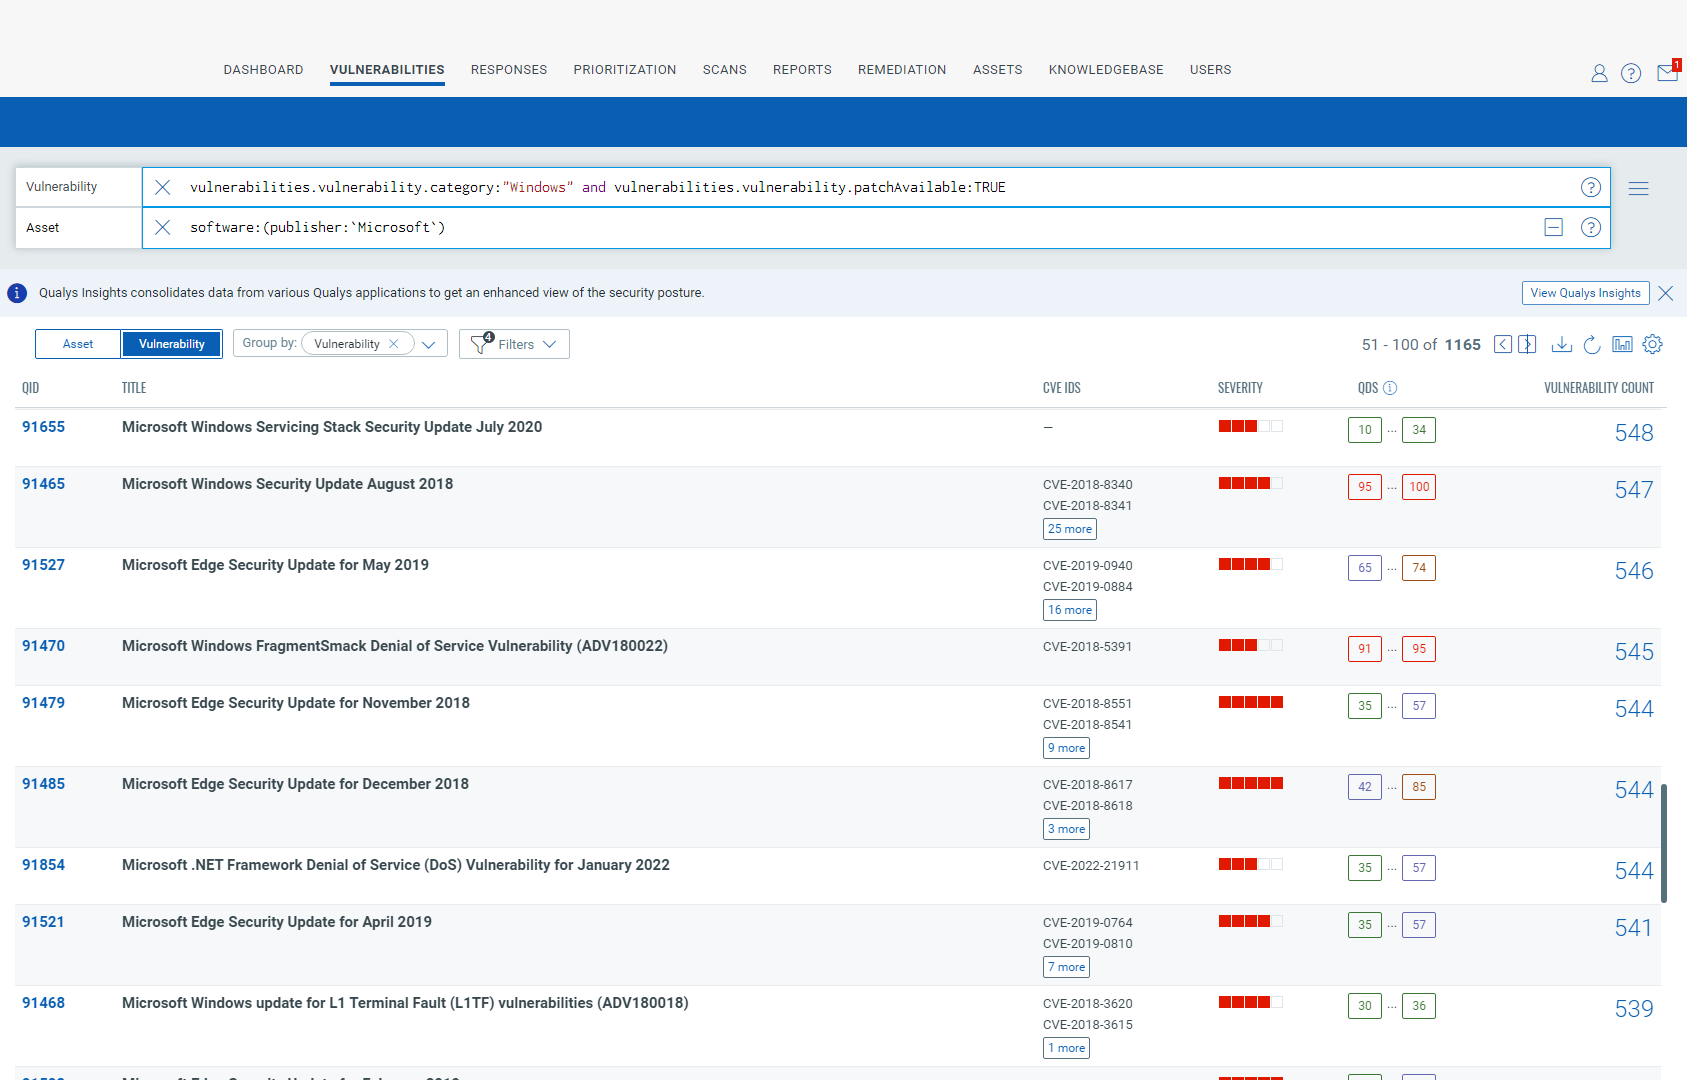The image size is (1687, 1080).
Task: Click QDS score 100 for QID 91465
Action: pos(1419,487)
